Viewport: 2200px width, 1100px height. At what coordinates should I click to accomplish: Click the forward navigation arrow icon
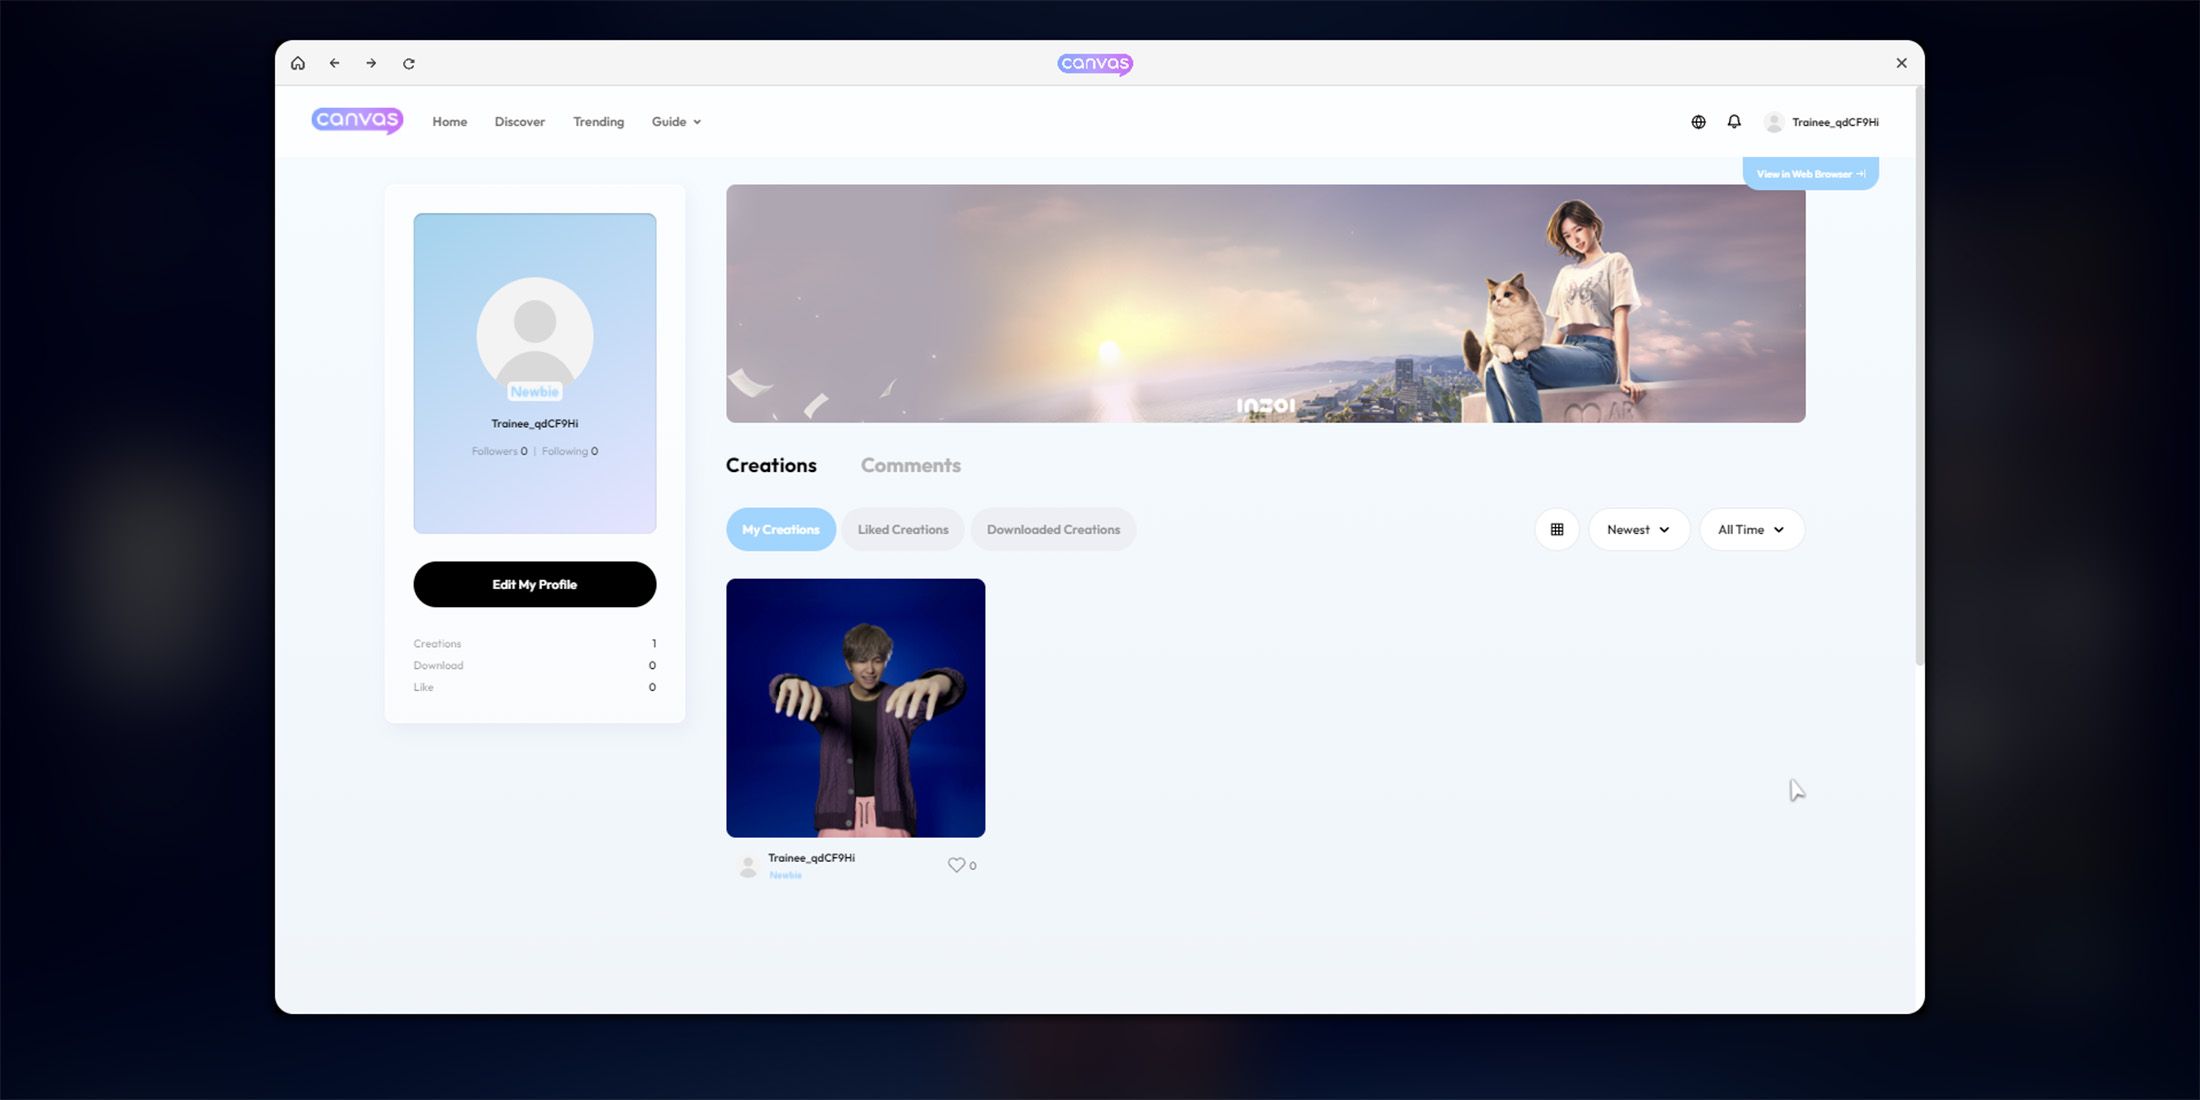[x=370, y=62]
